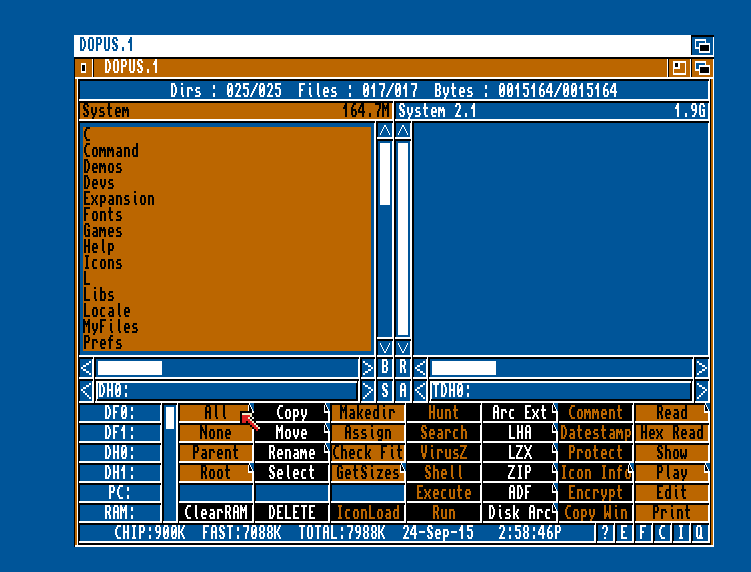Select DH0: in the drive list
The height and width of the screenshot is (572, 751).
click(120, 453)
